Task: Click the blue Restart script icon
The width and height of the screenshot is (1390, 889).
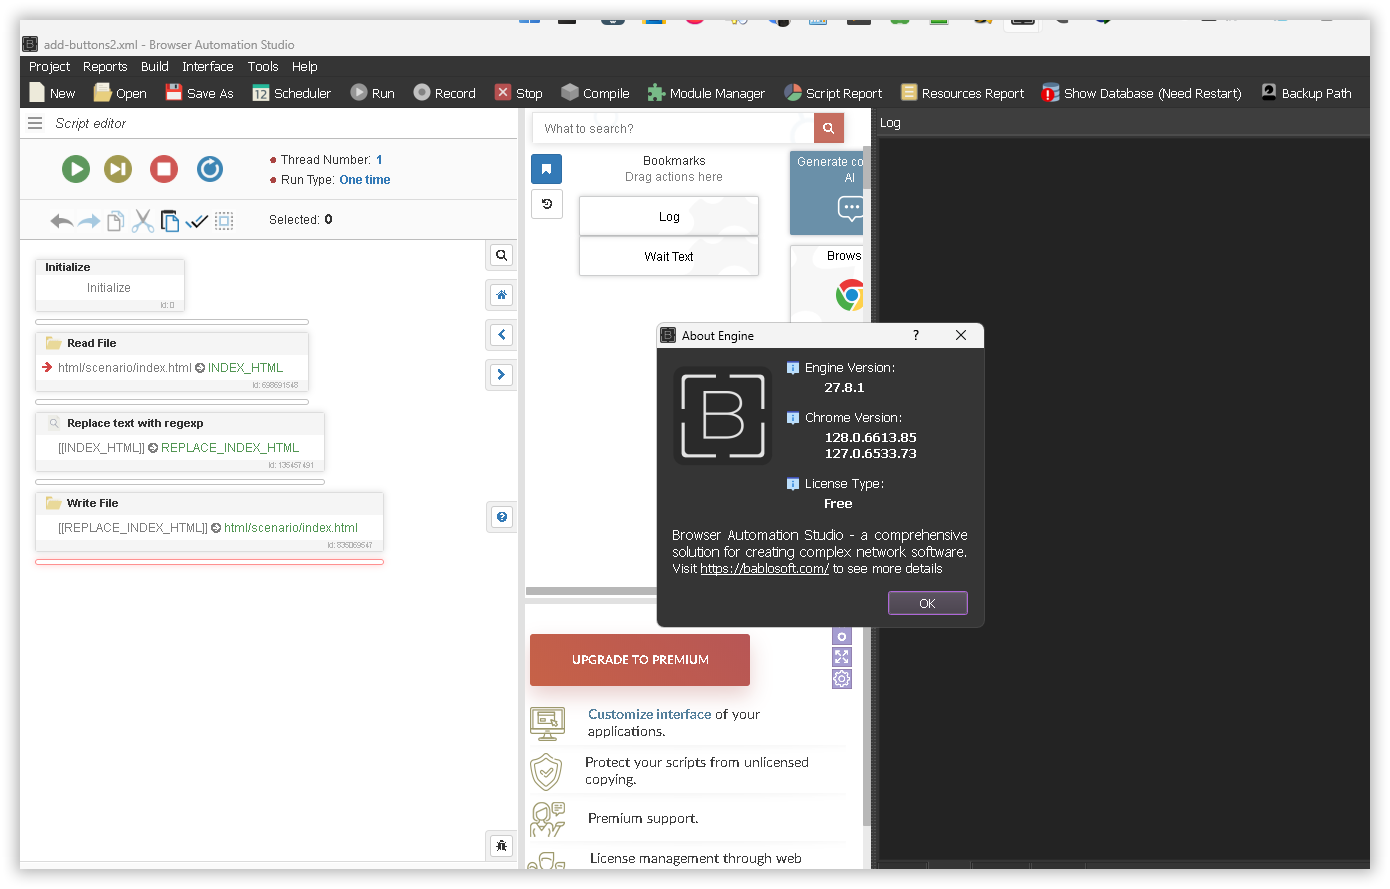Action: pyautogui.click(x=210, y=169)
